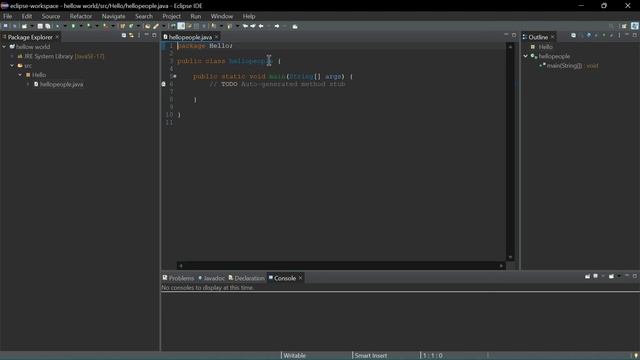
Task: Switch to the Javadoc tab
Action: pyautogui.click(x=212, y=278)
